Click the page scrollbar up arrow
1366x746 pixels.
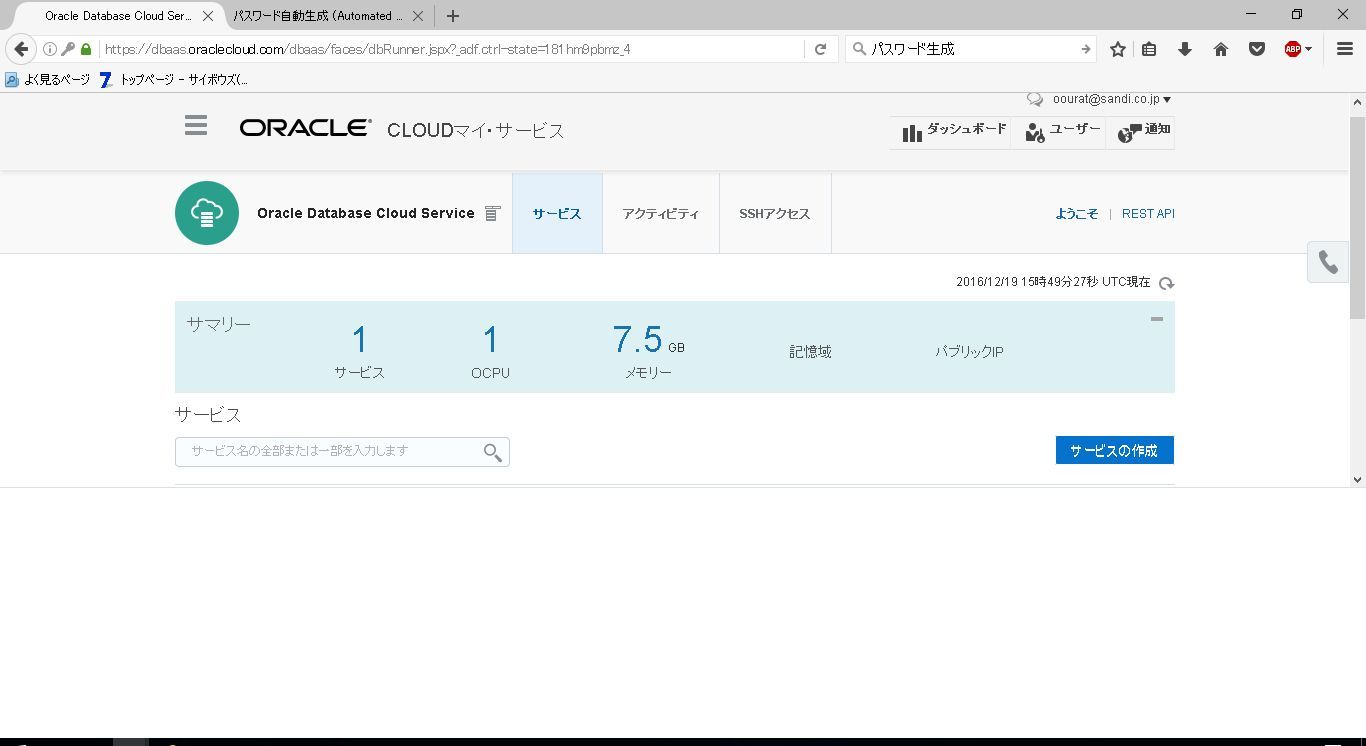click(1357, 102)
